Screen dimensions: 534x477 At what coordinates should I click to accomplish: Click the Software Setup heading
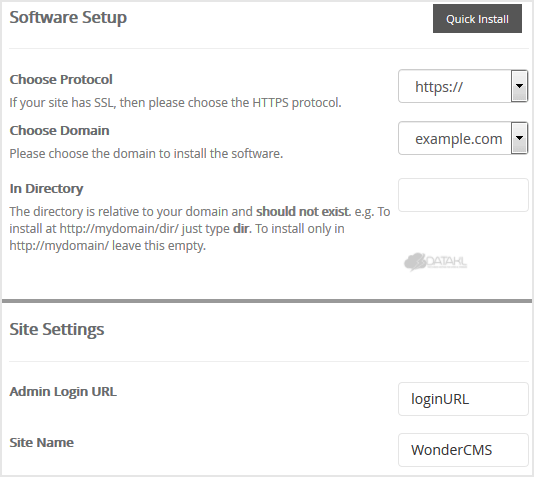point(68,17)
